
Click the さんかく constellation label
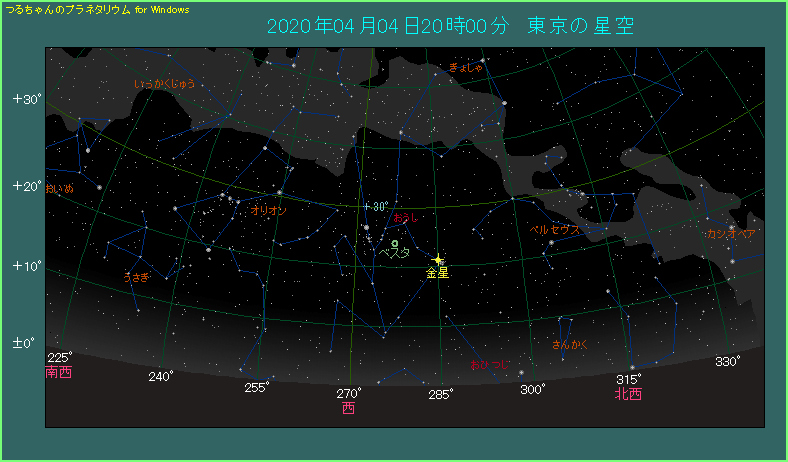569,345
